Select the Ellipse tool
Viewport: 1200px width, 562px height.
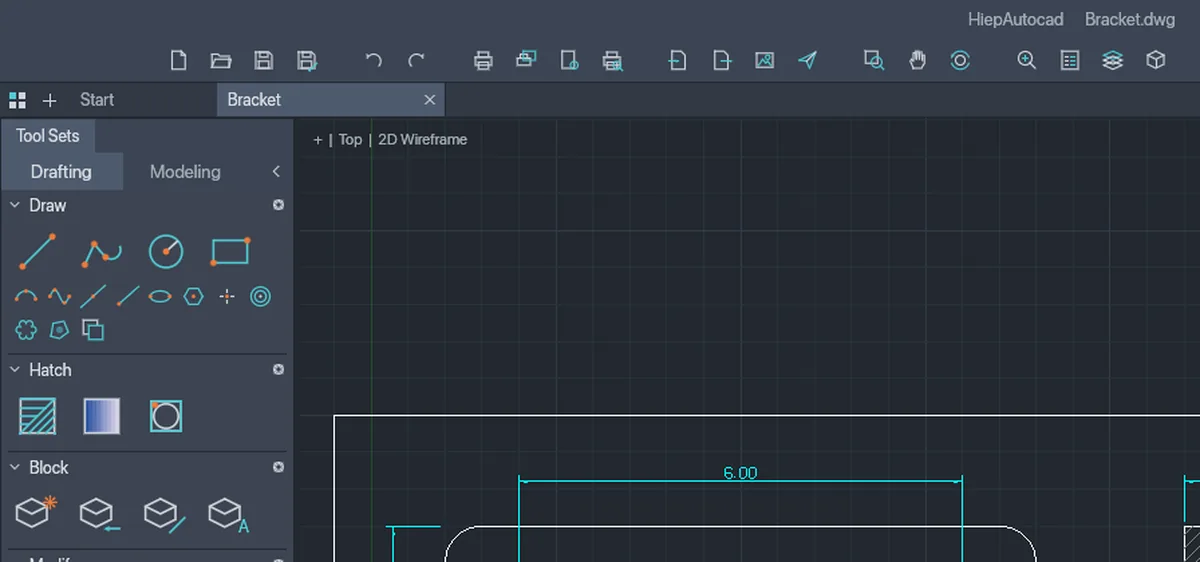(160, 297)
